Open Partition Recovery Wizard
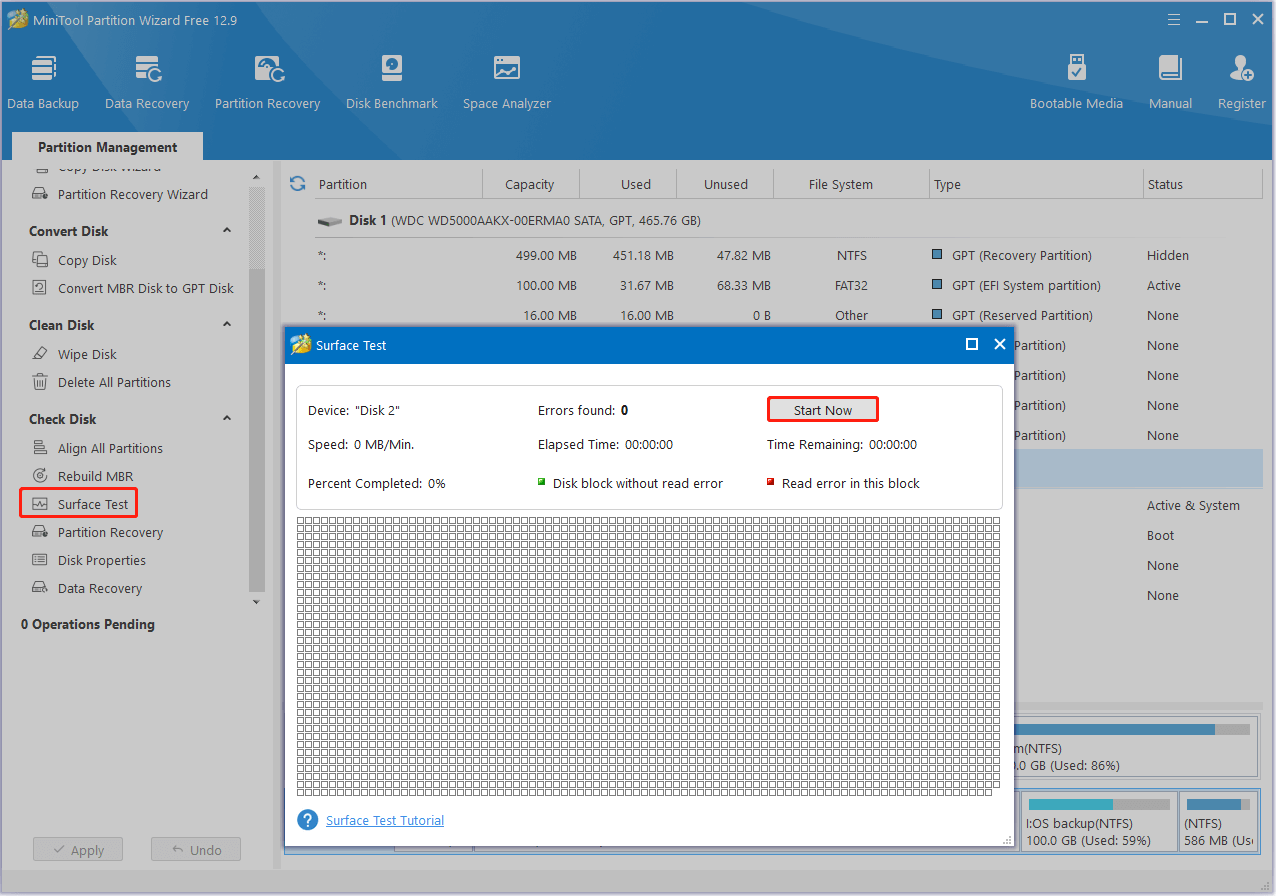 [x=120, y=194]
